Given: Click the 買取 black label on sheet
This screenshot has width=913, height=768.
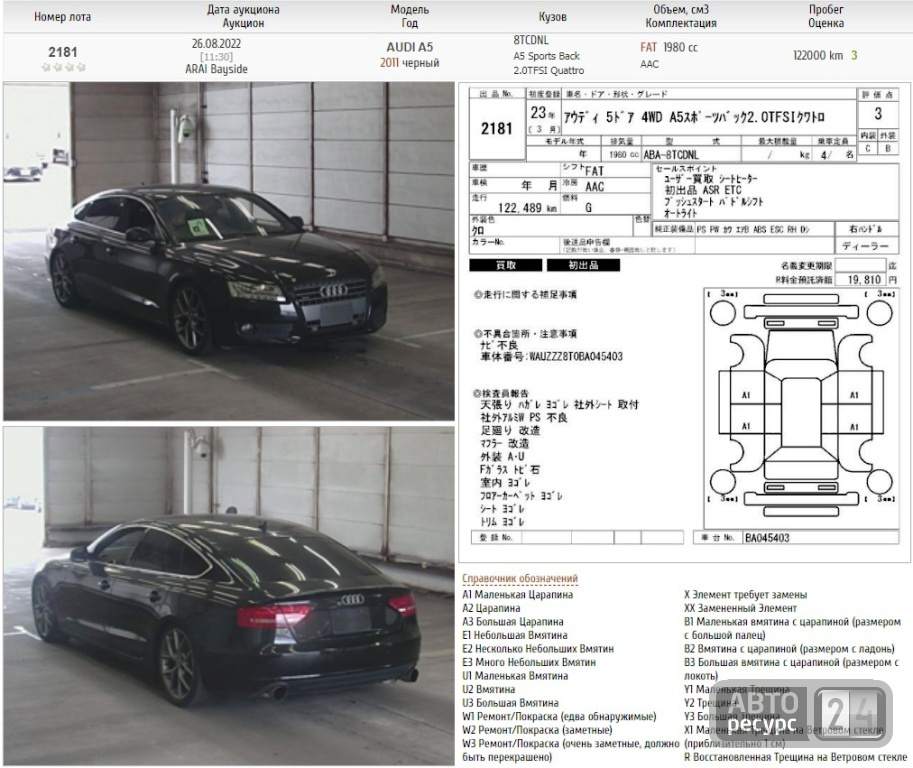Looking at the screenshot, I should [505, 265].
